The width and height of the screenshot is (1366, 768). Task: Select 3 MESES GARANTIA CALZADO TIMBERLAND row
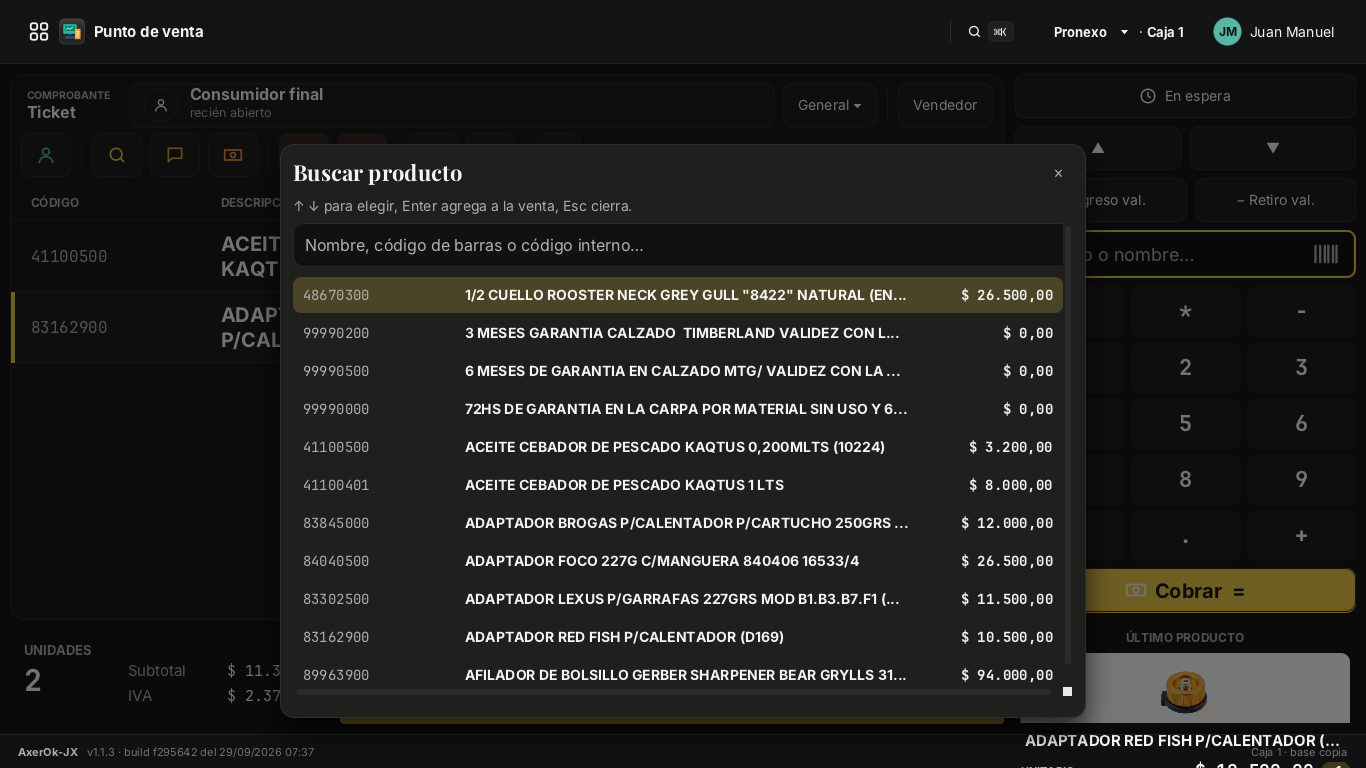point(678,333)
